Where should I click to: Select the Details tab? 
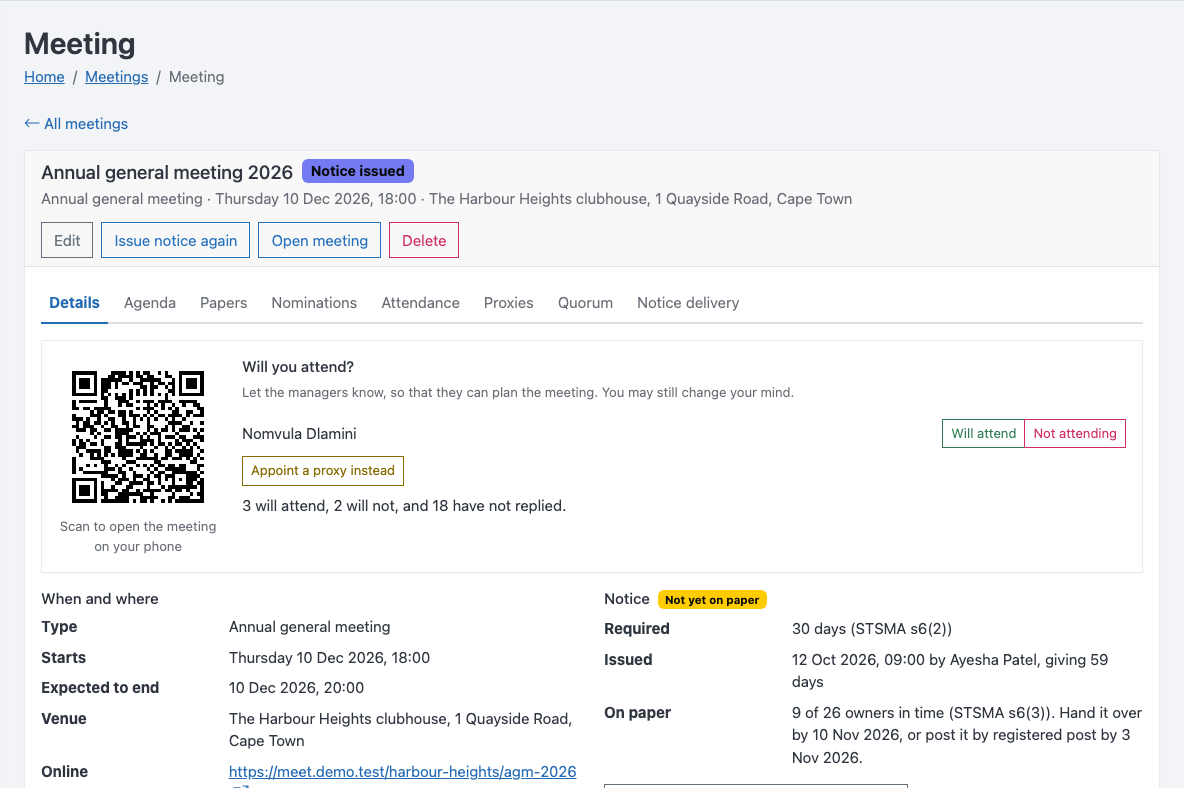pyautogui.click(x=74, y=303)
